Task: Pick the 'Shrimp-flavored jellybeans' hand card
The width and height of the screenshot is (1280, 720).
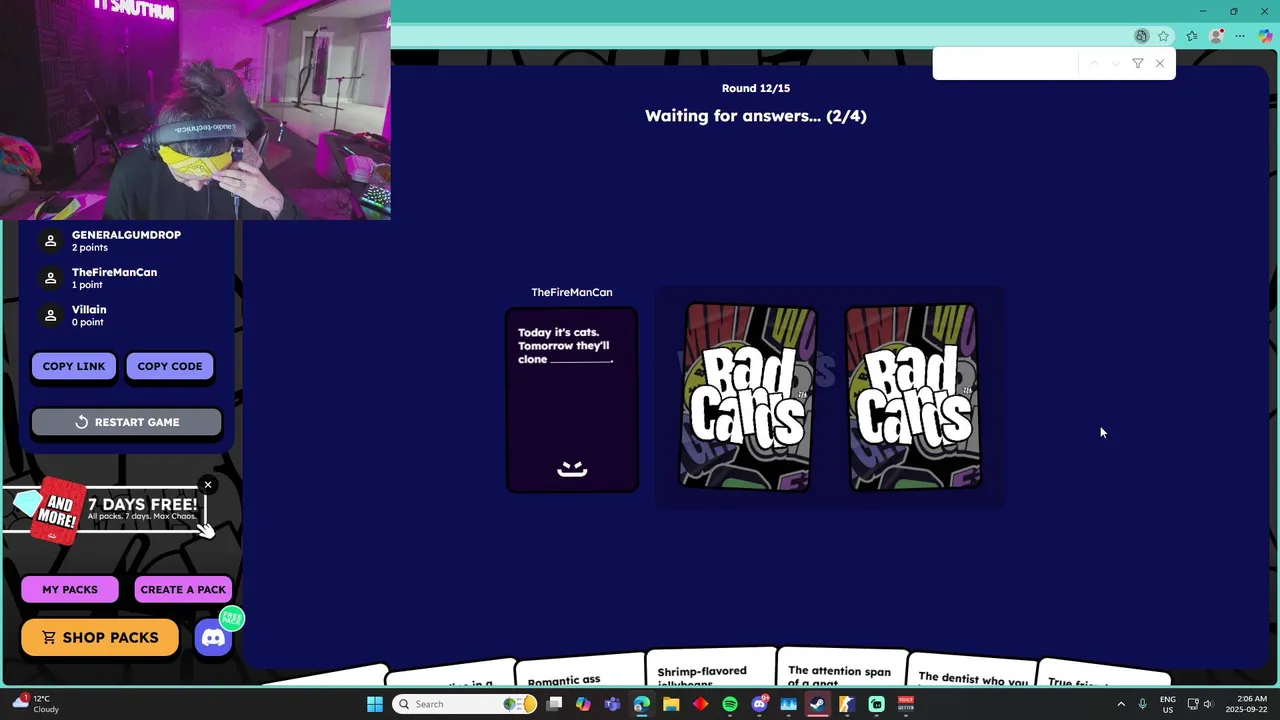Action: click(x=711, y=667)
